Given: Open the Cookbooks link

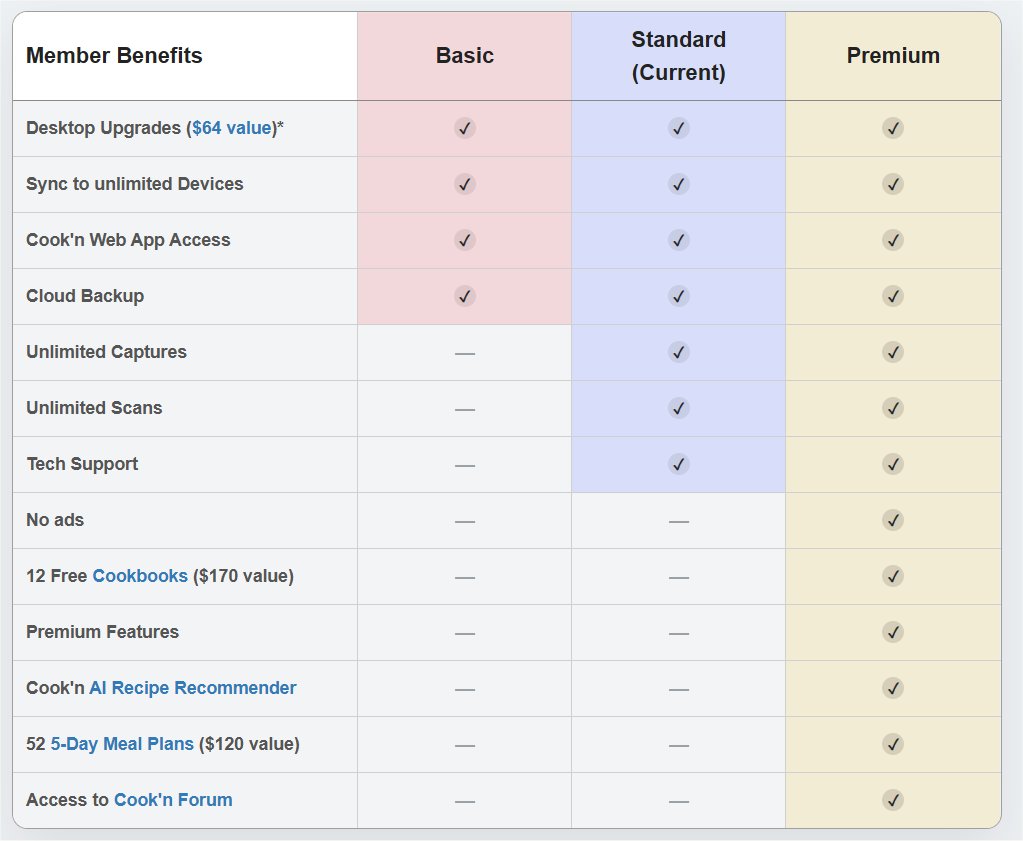Looking at the screenshot, I should point(140,576).
